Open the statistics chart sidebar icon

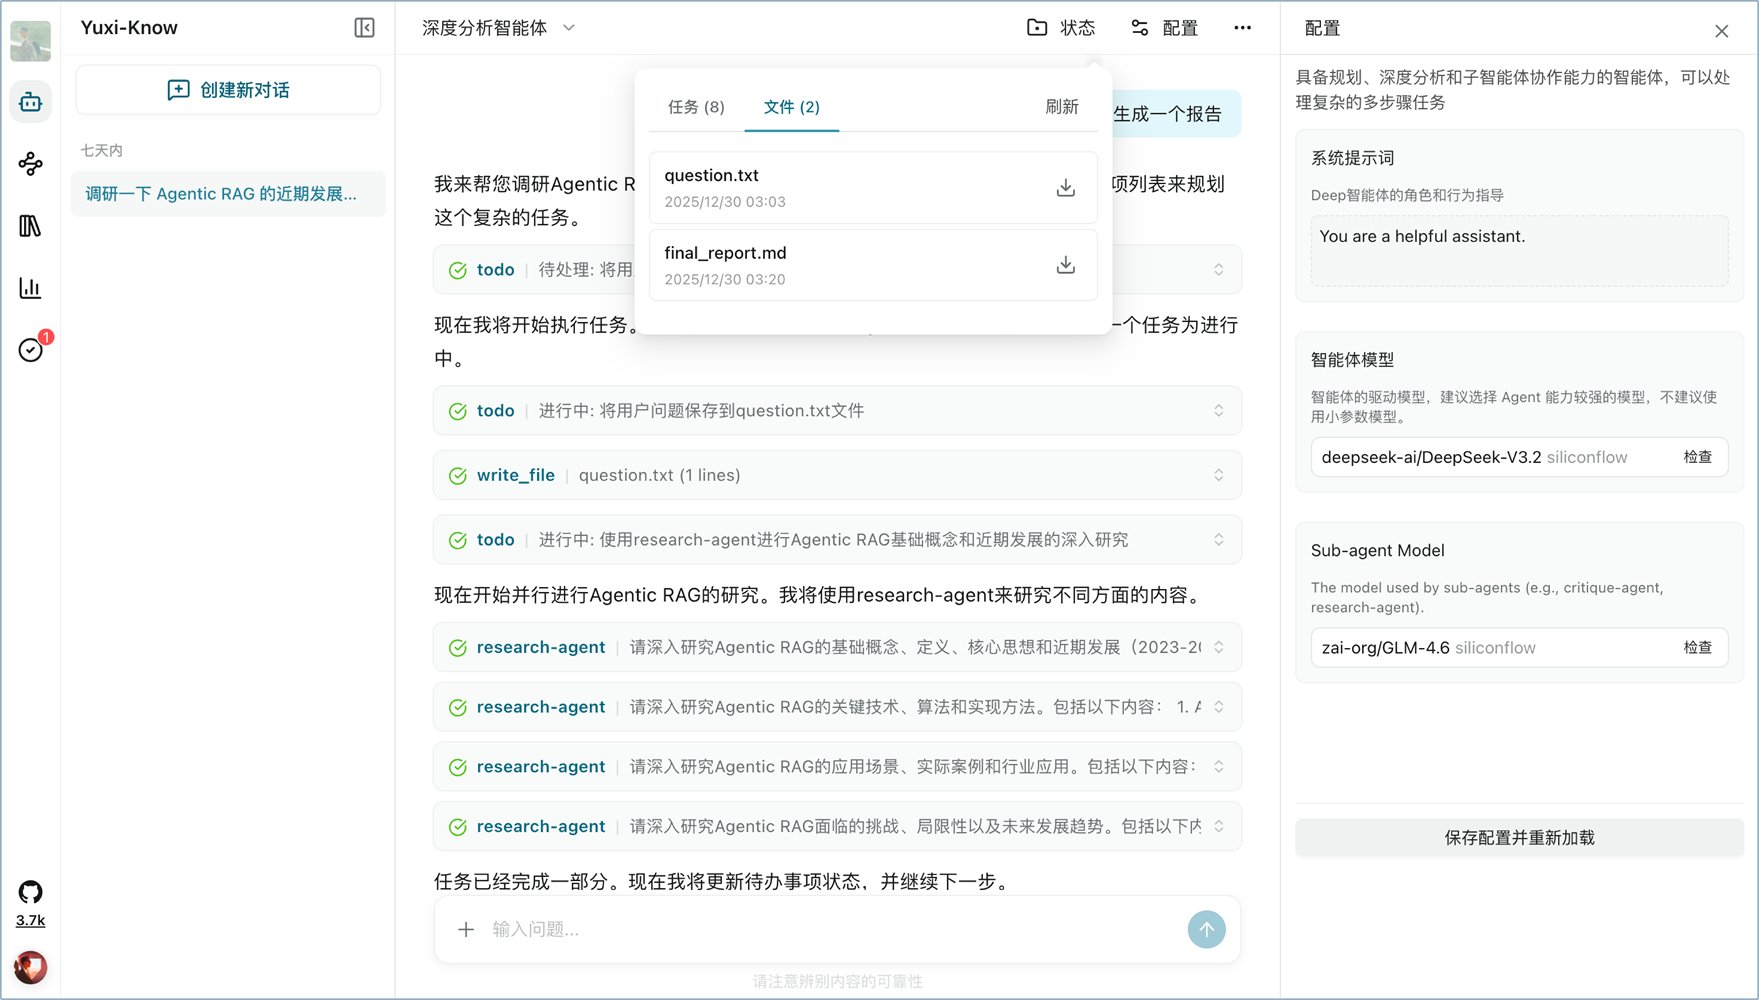point(30,288)
